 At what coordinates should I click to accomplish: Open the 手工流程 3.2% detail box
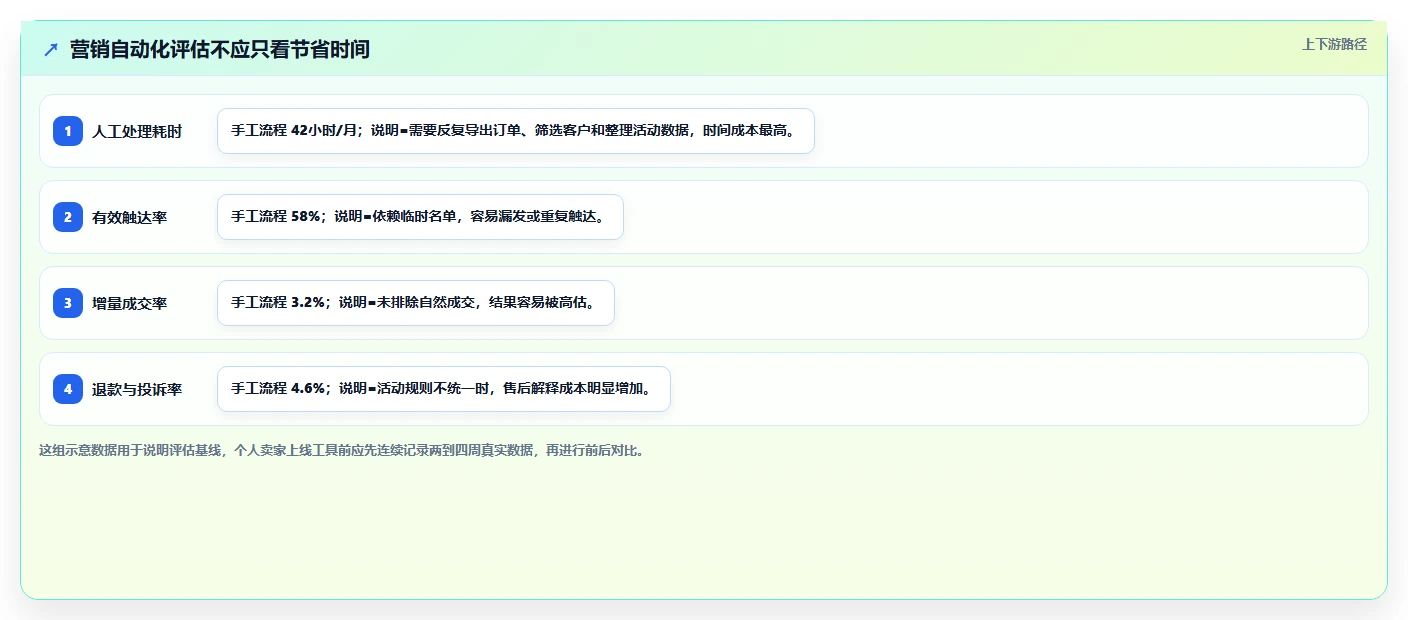point(416,303)
